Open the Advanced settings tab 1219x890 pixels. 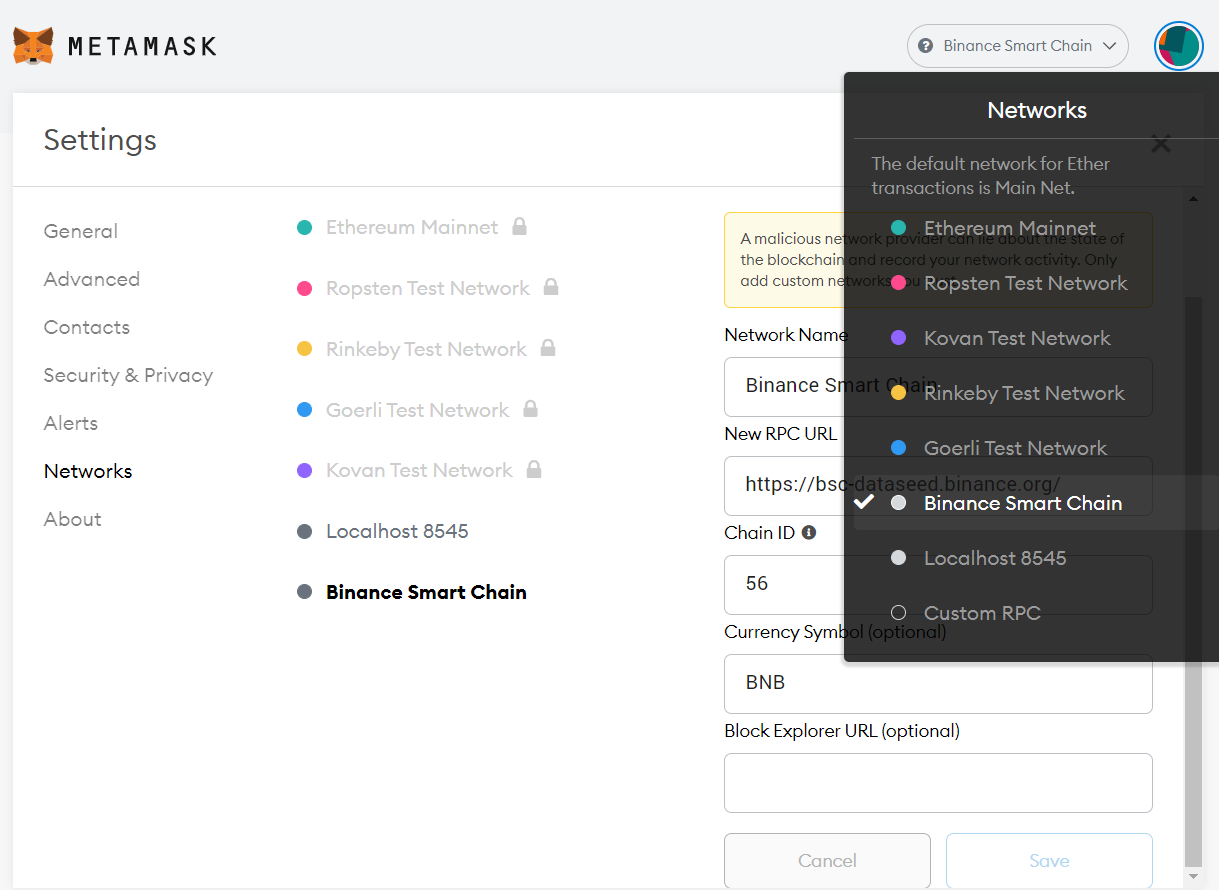tap(92, 279)
